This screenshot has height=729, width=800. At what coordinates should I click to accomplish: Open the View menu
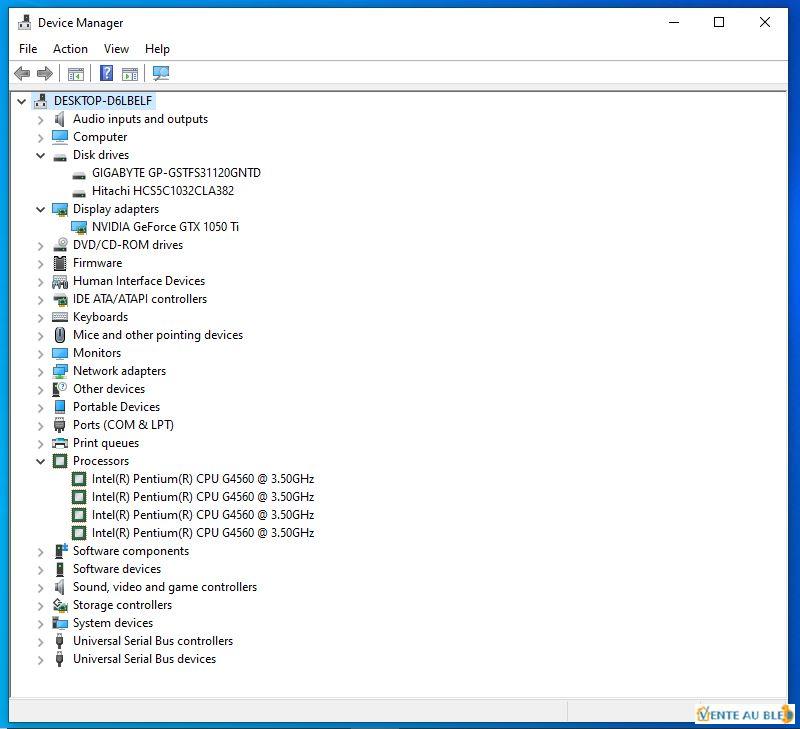pyautogui.click(x=116, y=49)
